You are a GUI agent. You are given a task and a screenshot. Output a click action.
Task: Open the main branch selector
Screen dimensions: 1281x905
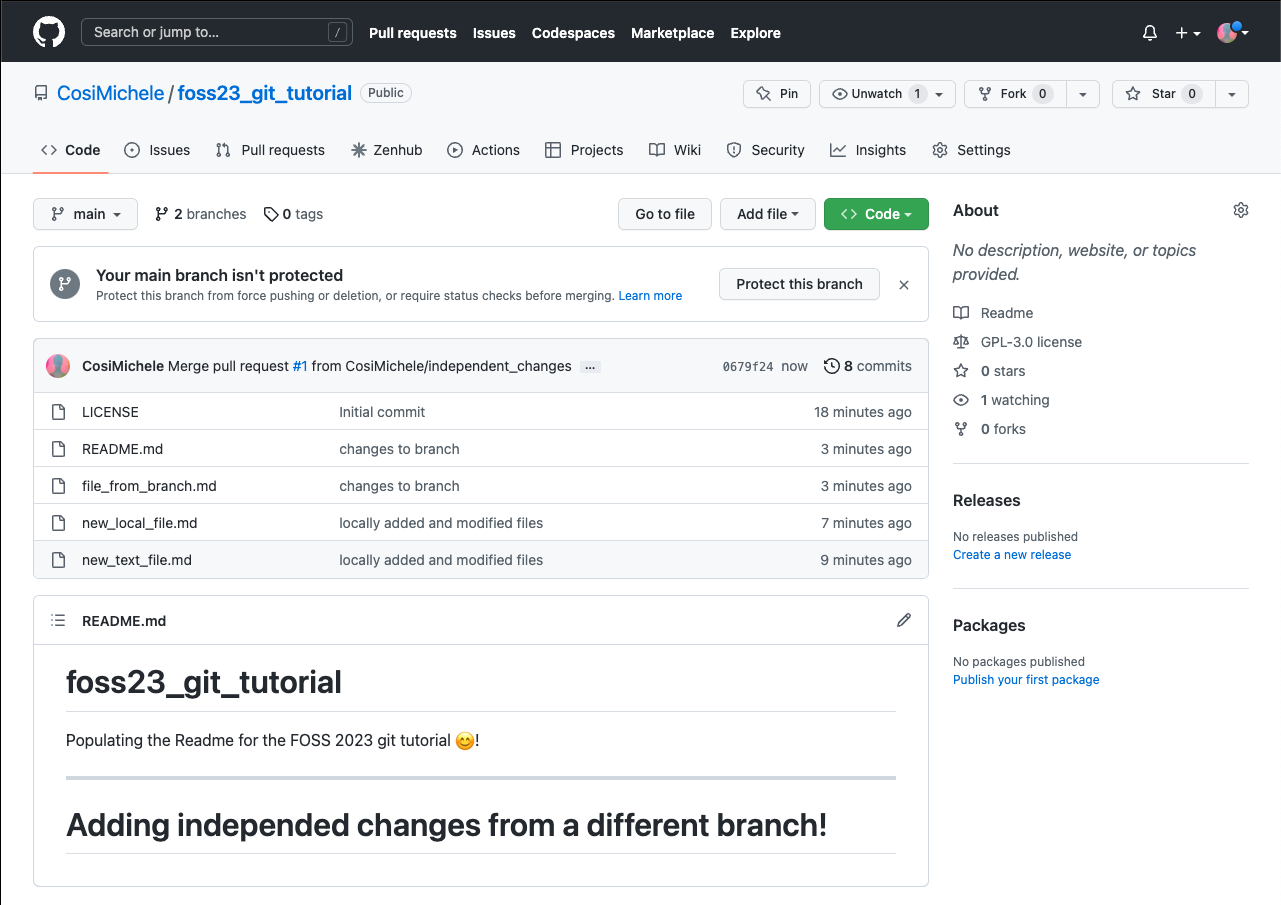[x=85, y=214]
